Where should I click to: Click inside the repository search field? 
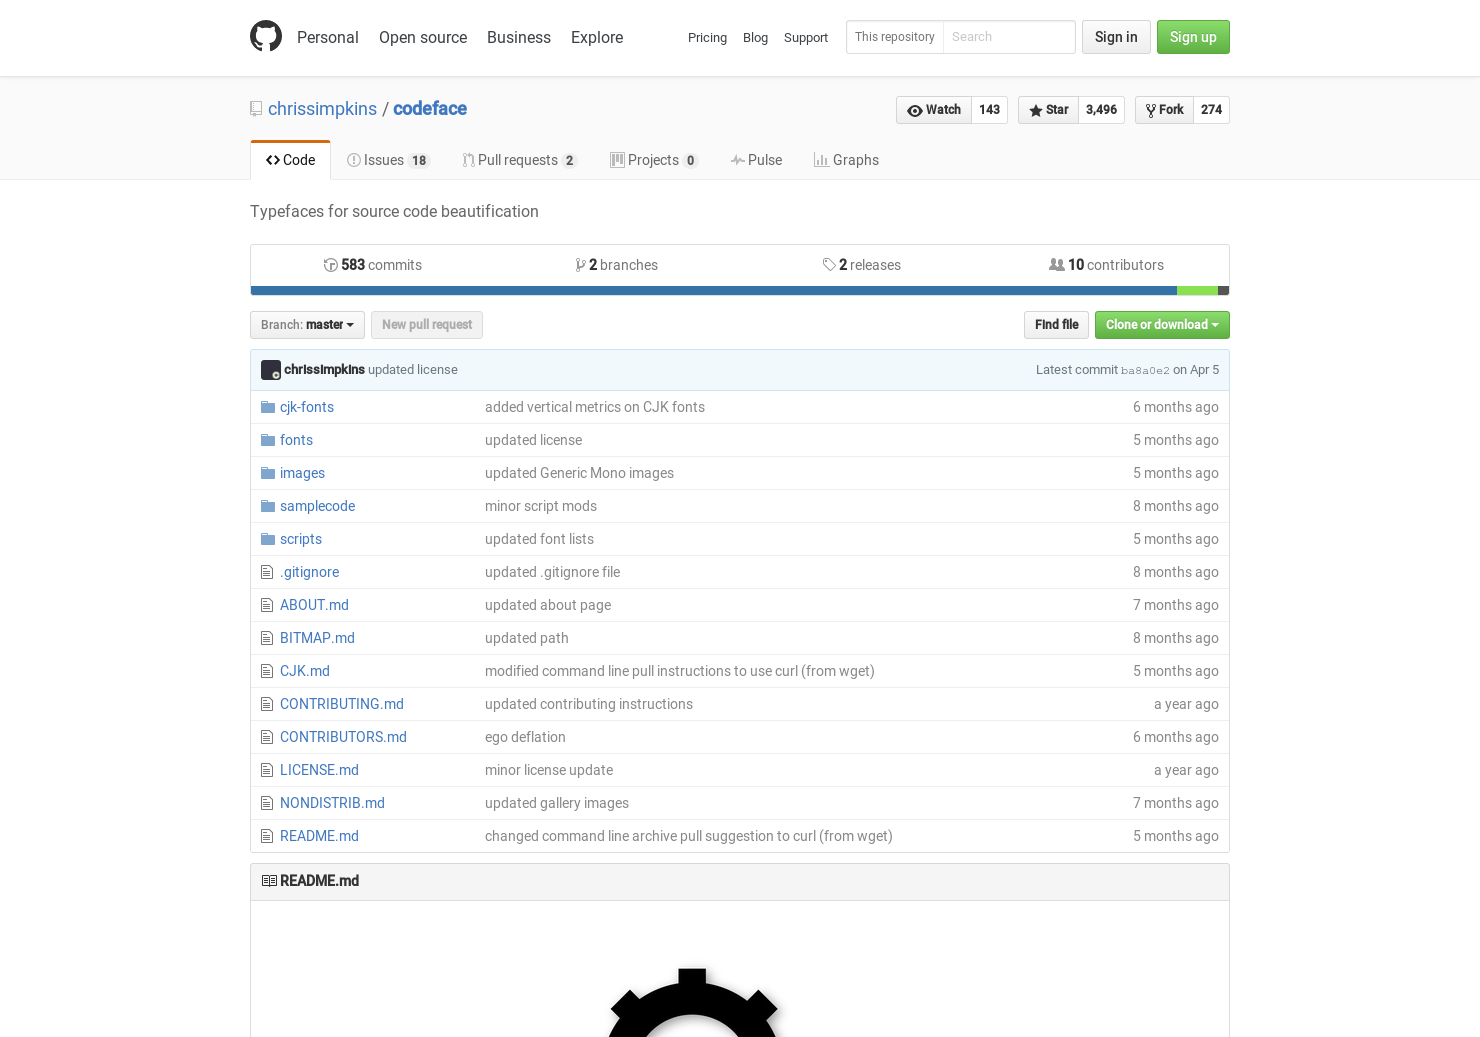pos(1008,37)
